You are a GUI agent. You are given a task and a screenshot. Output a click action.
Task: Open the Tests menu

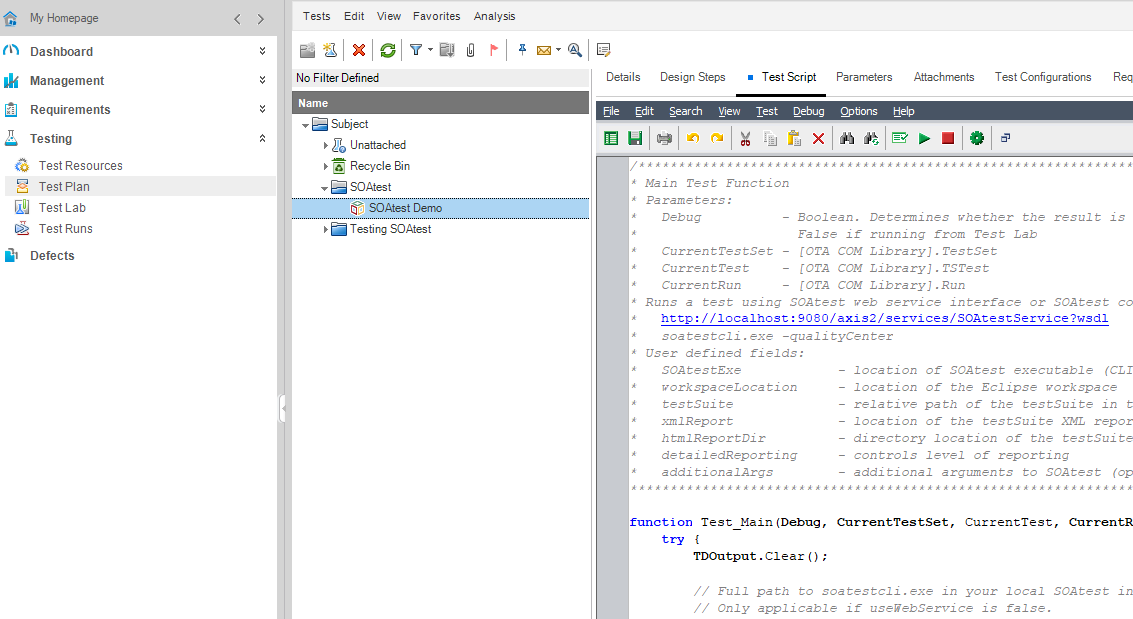click(316, 16)
